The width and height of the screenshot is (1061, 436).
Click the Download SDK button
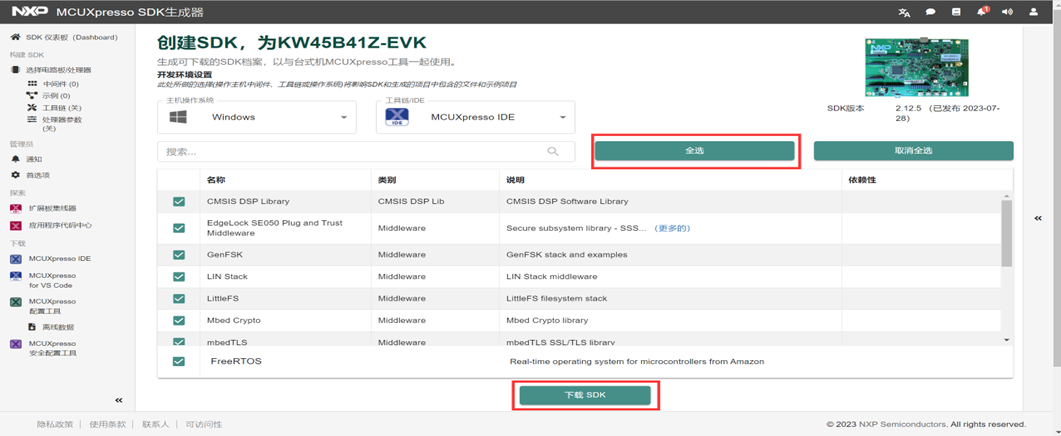click(x=585, y=395)
